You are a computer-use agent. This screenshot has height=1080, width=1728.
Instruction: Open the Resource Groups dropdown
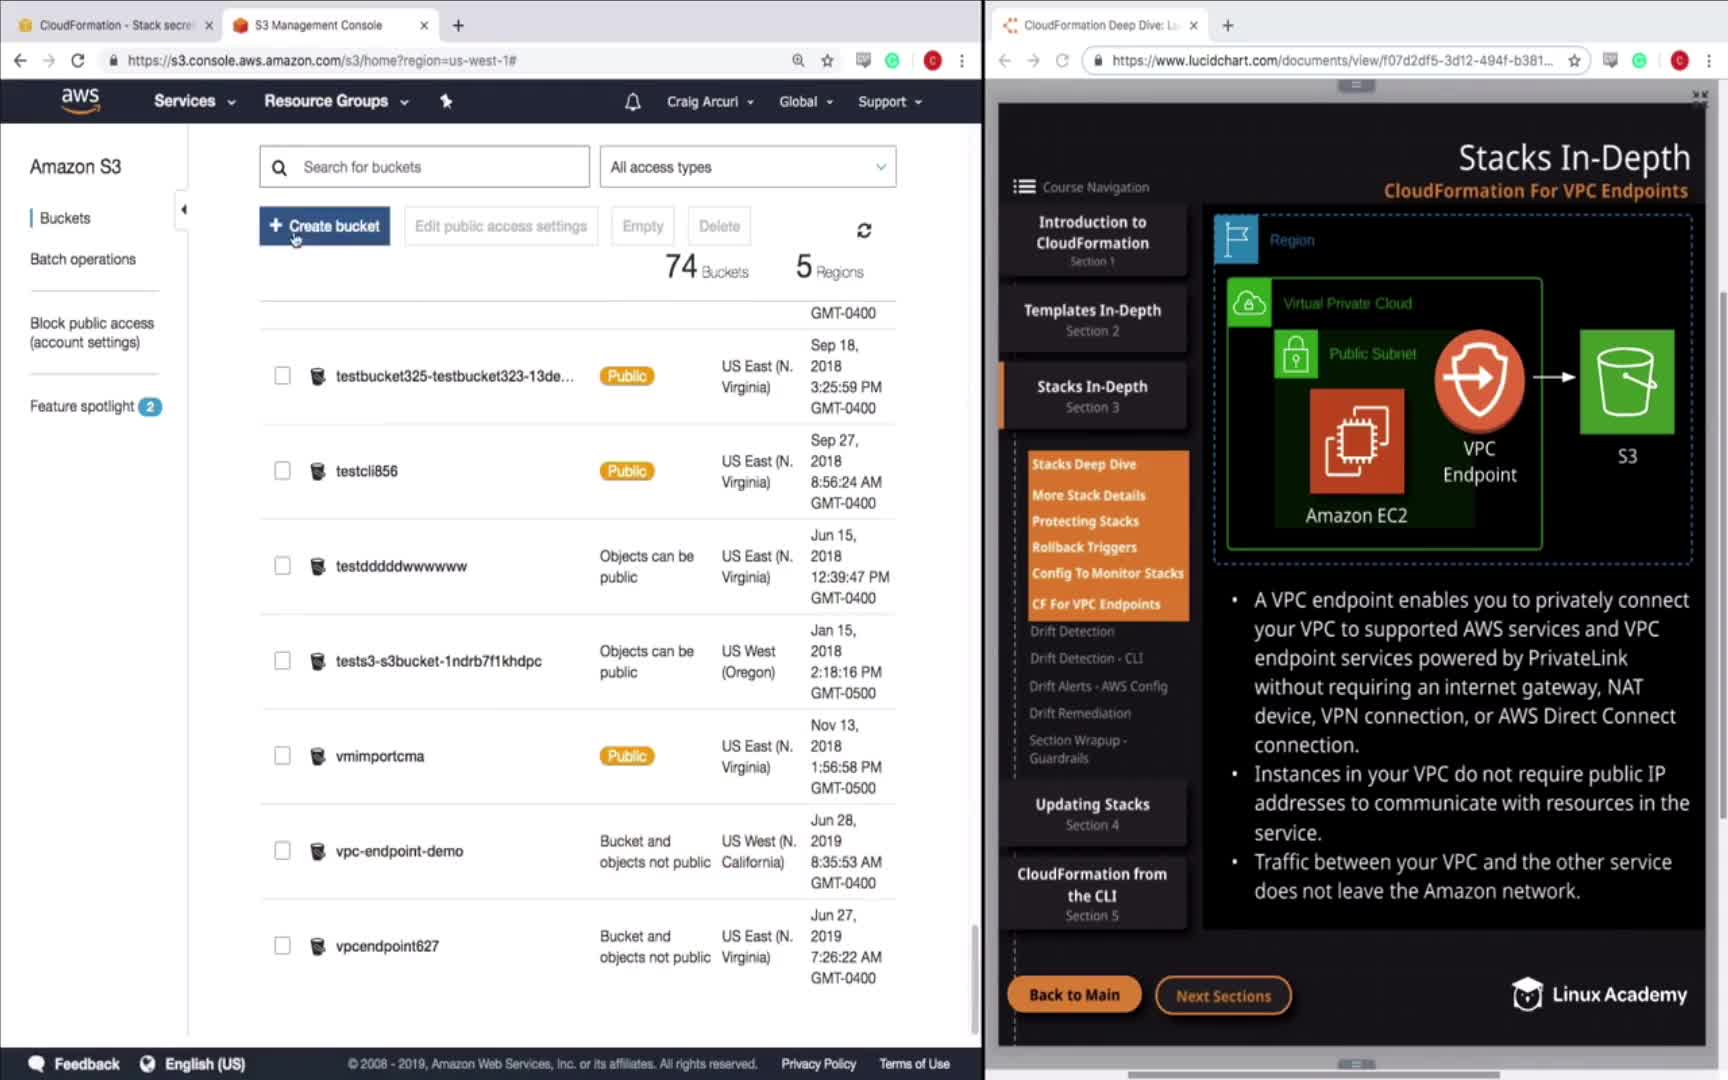[337, 101]
